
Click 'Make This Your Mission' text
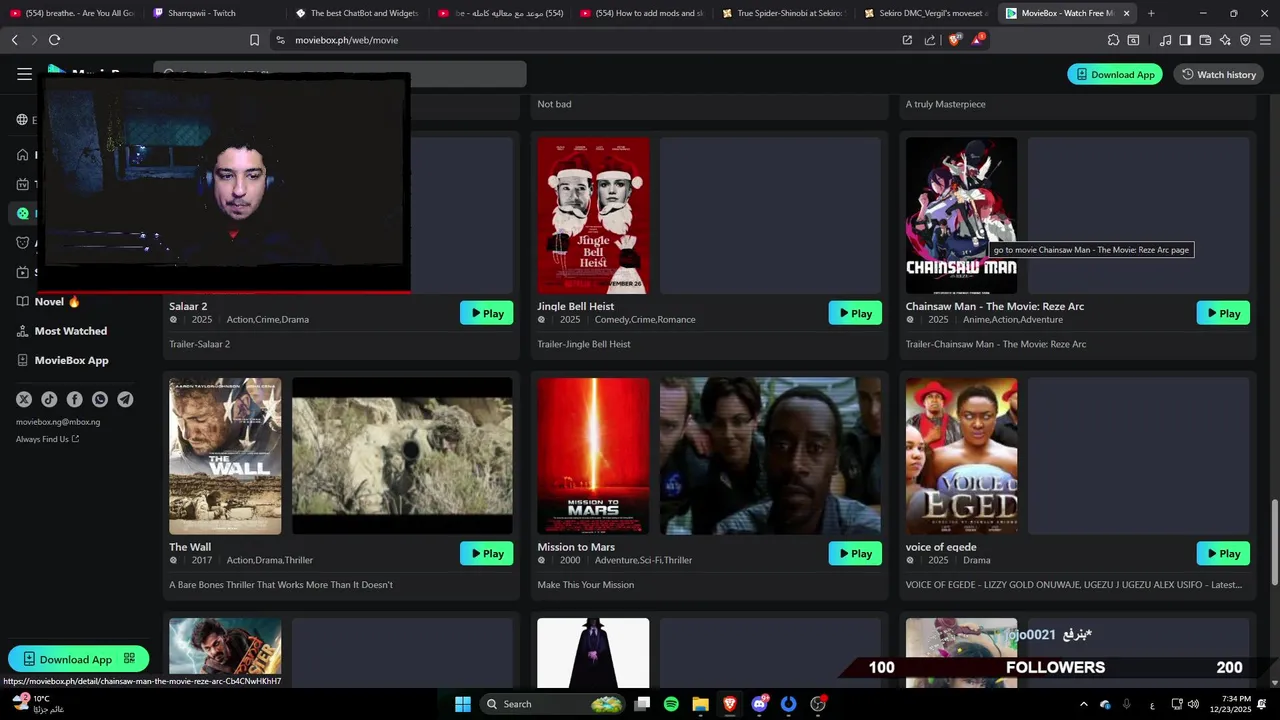[x=585, y=585]
